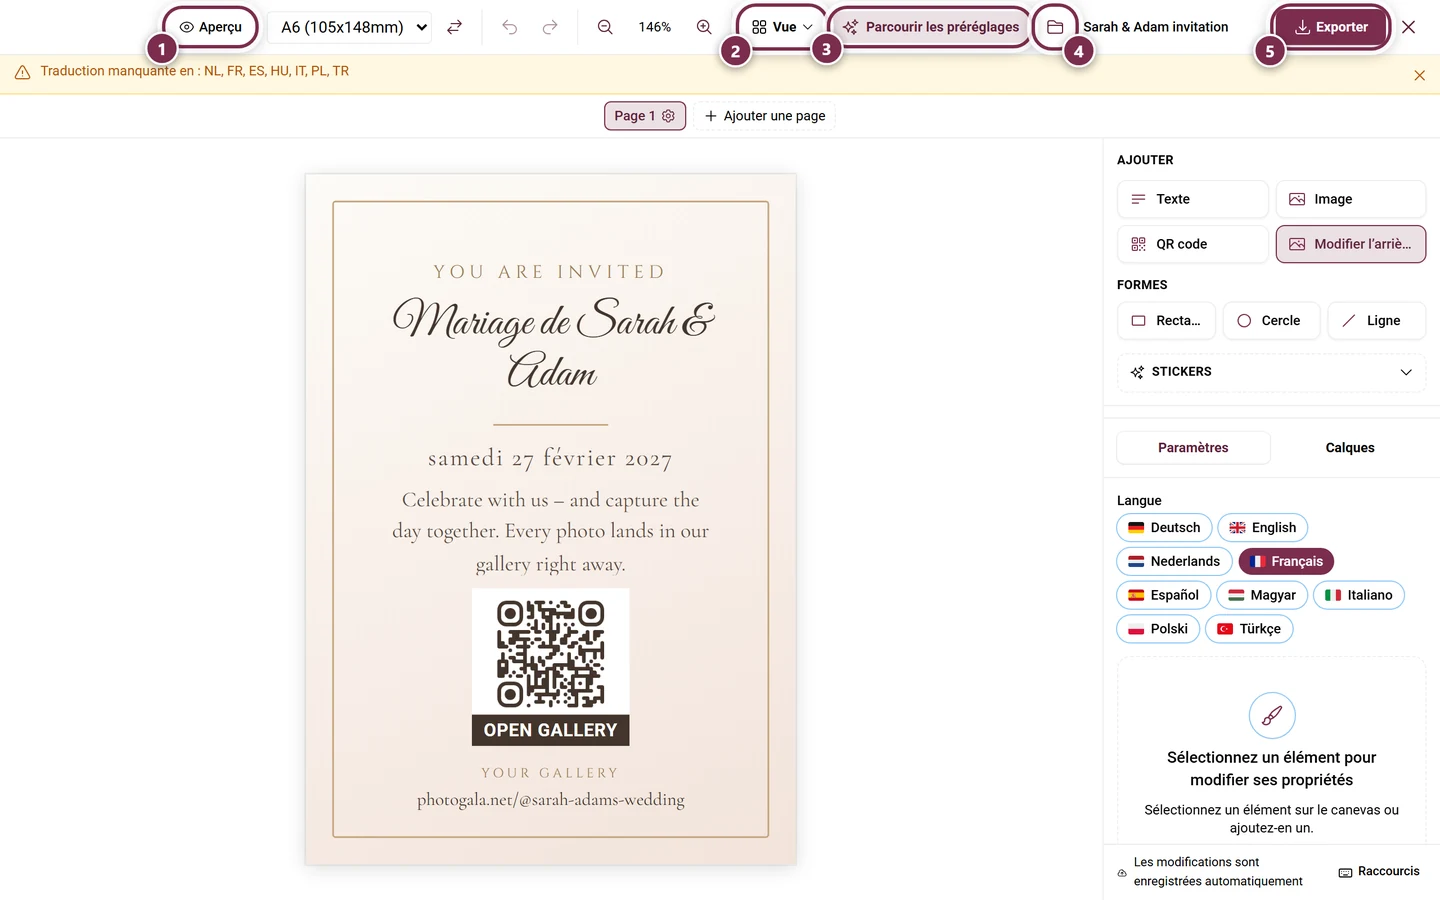Switch language to Italiano
This screenshot has height=900, width=1440.
pyautogui.click(x=1358, y=595)
